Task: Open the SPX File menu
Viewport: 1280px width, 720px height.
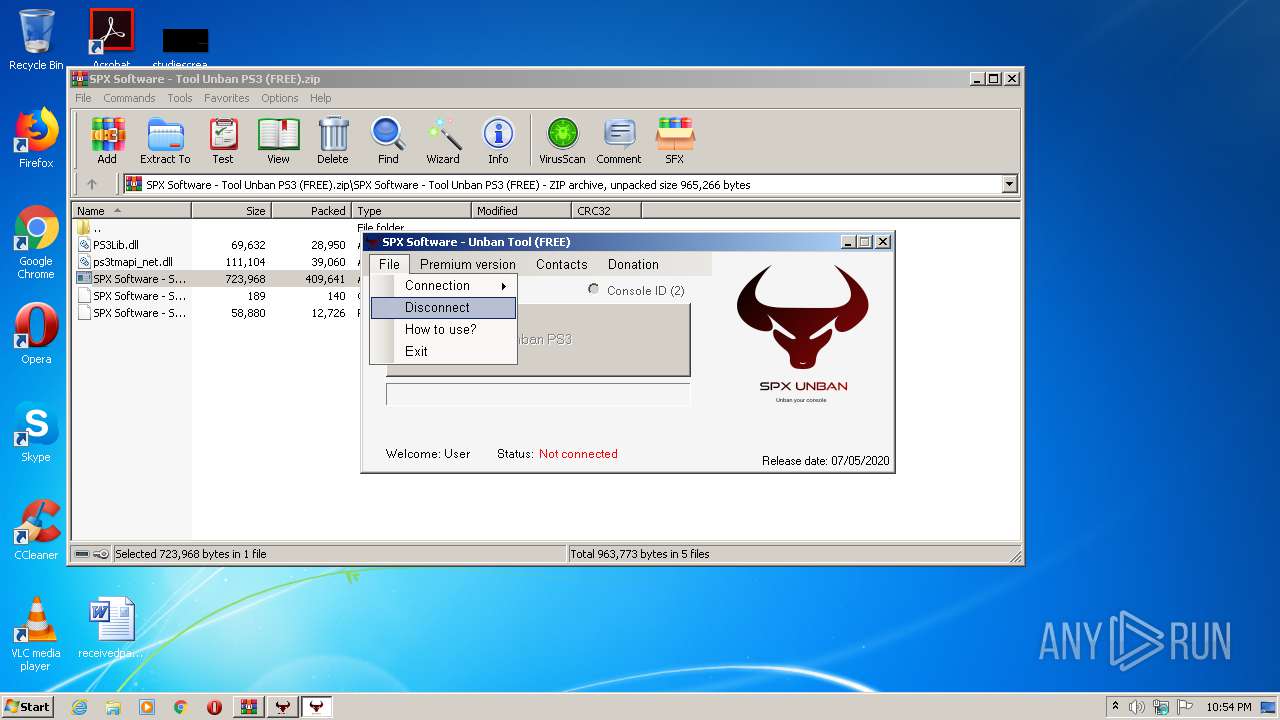Action: (389, 264)
